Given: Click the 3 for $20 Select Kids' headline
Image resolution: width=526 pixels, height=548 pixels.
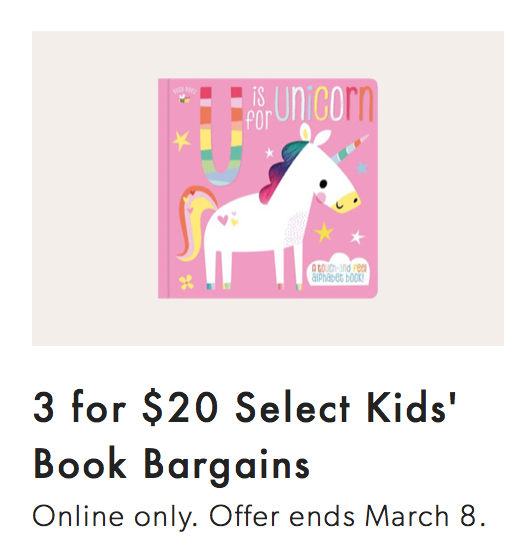Looking at the screenshot, I should [245, 408].
